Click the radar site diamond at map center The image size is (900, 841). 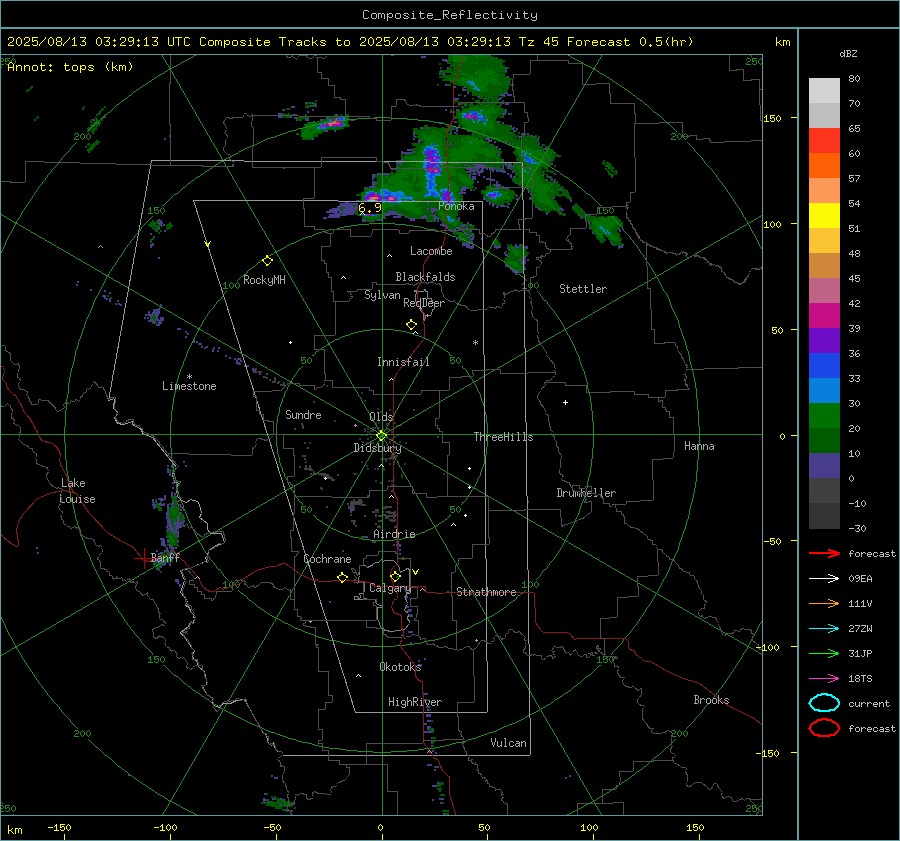381,435
